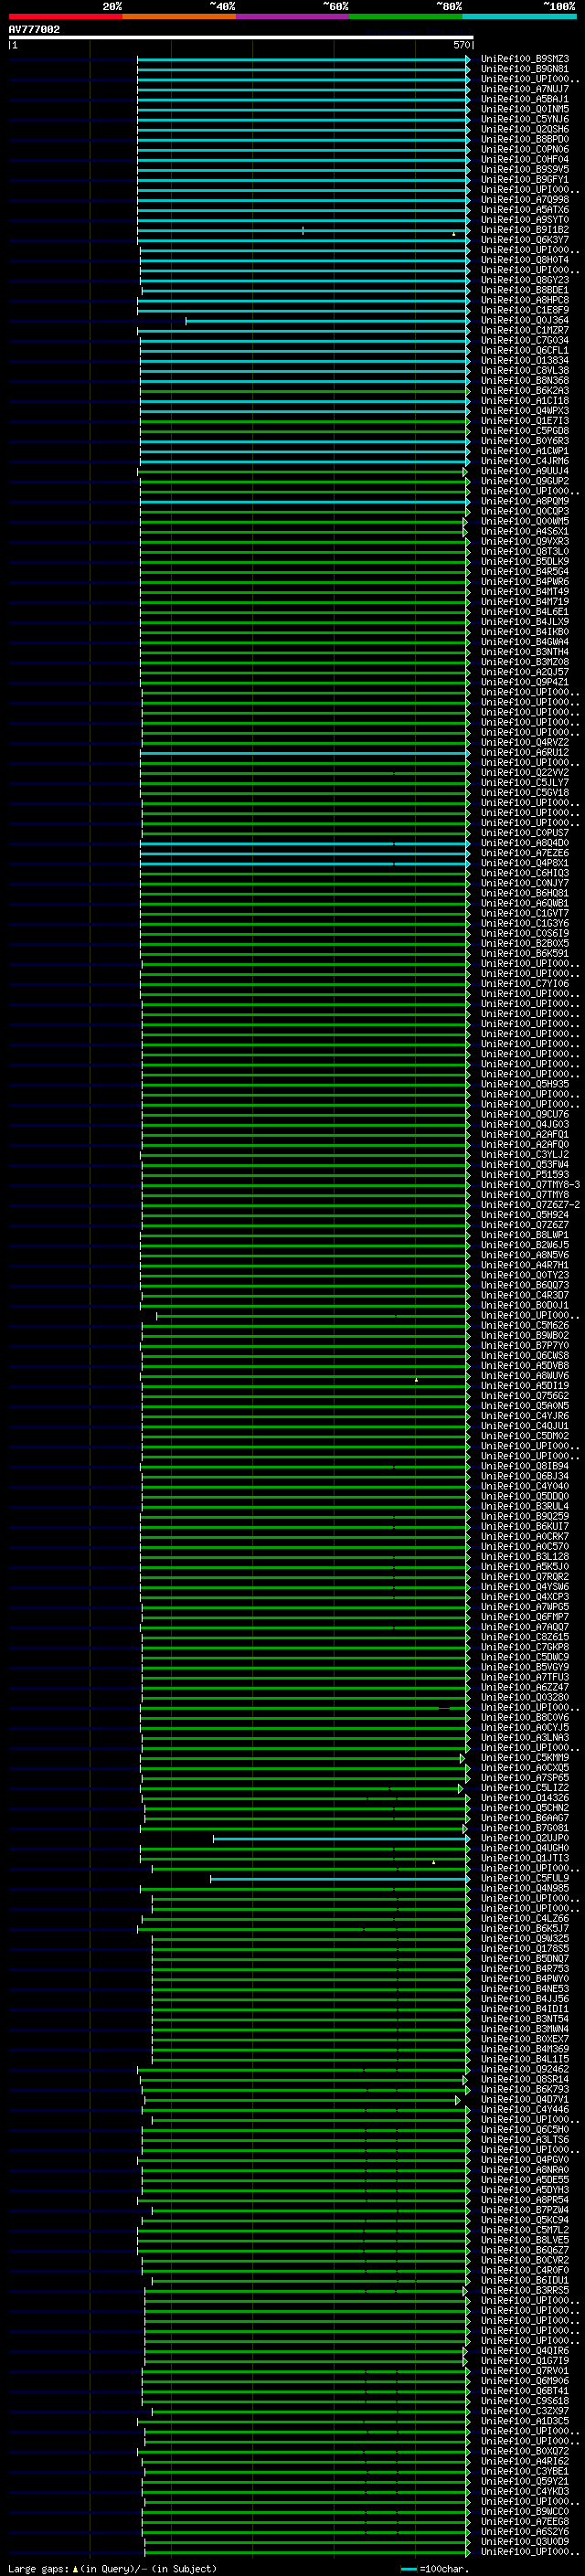The image size is (585, 2576).
Task: Click the orange 40% identity legend bar
Action: click(x=179, y=16)
